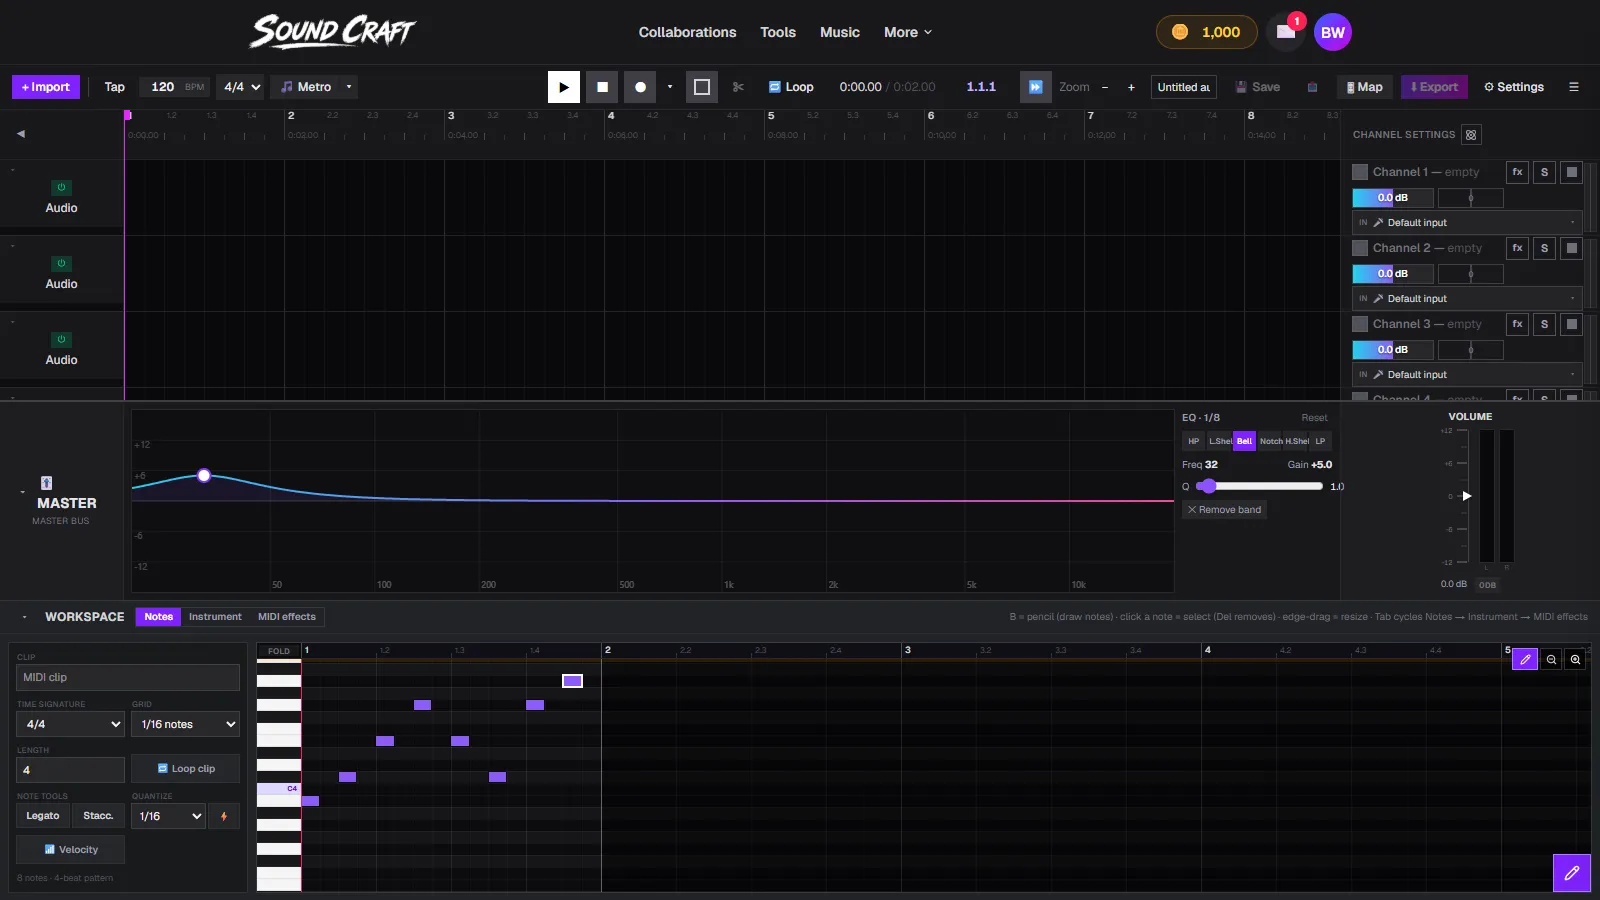This screenshot has height=900, width=1600.
Task: Switch to the MIDI effects tab
Action: (287, 617)
